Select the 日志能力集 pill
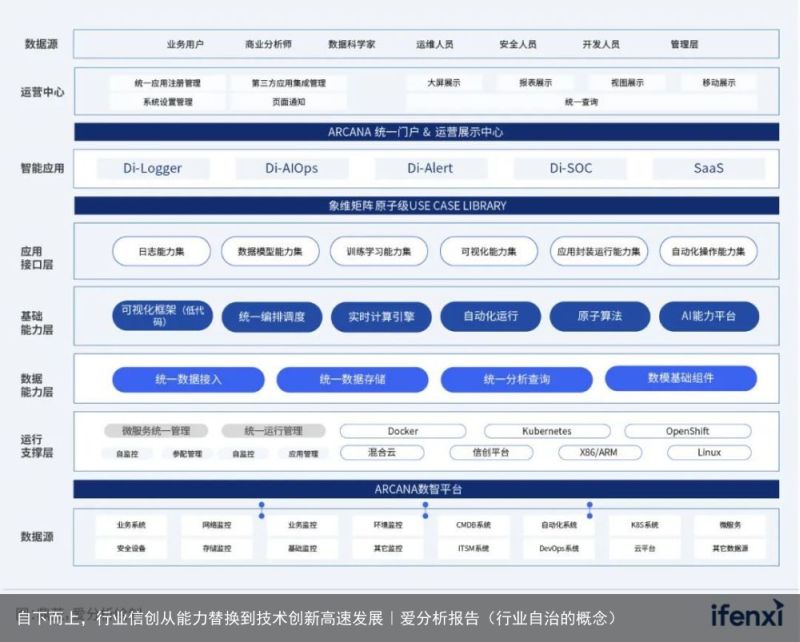Image resolution: width=800 pixels, height=642 pixels. [161, 251]
